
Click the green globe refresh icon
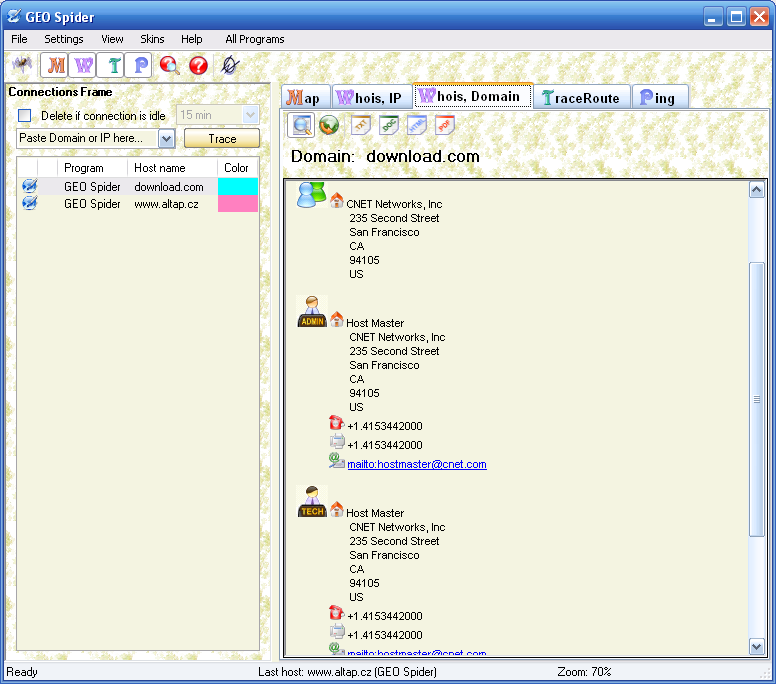coord(329,125)
